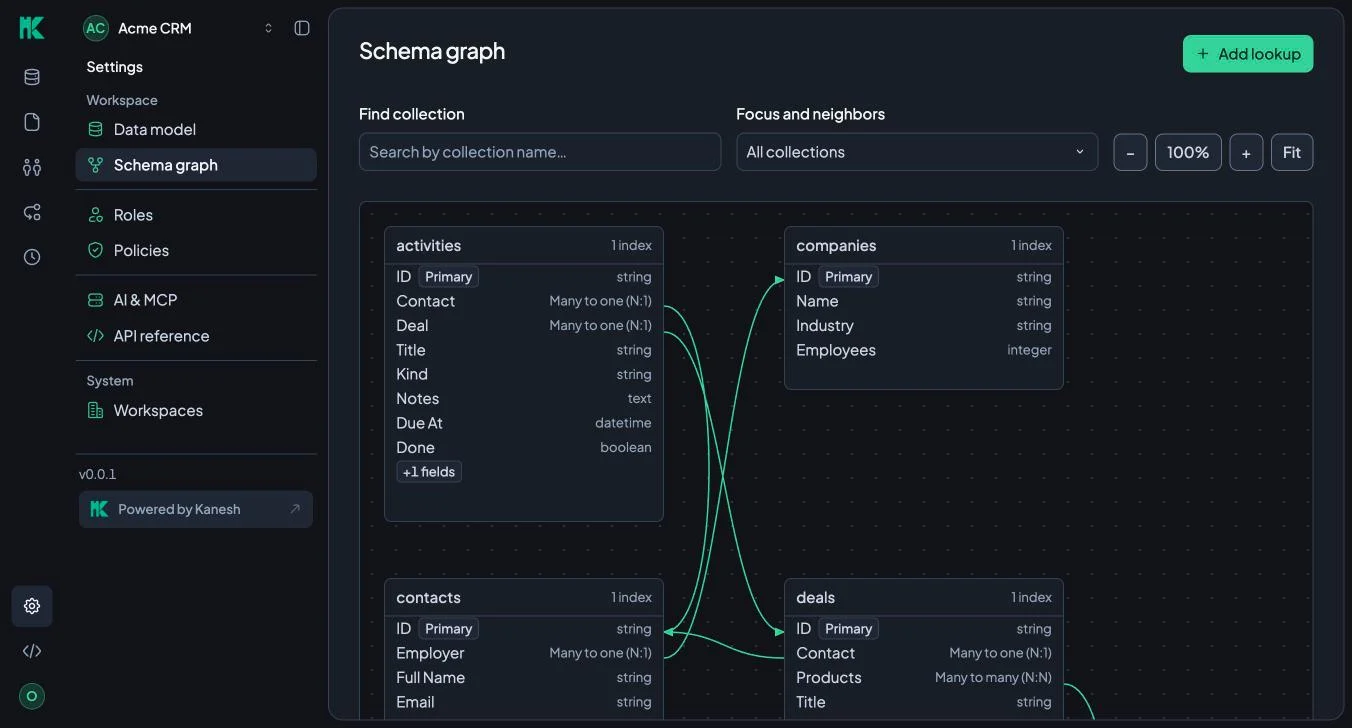Image resolution: width=1352 pixels, height=728 pixels.
Task: Click the Fit button
Action: (1292, 152)
